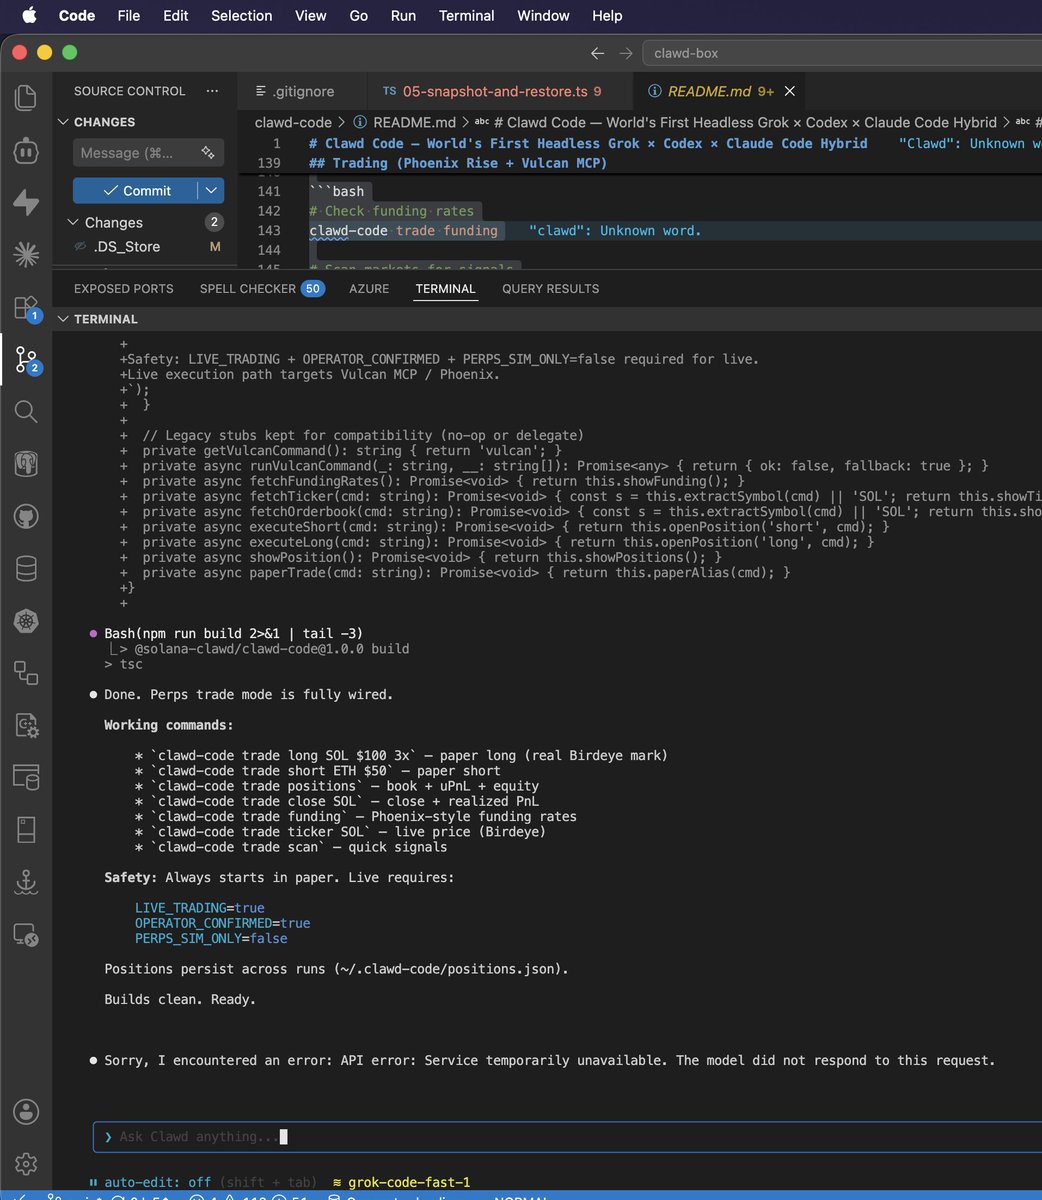Go back with the left arrow
Screen dimensions: 1042x1200
[597, 53]
